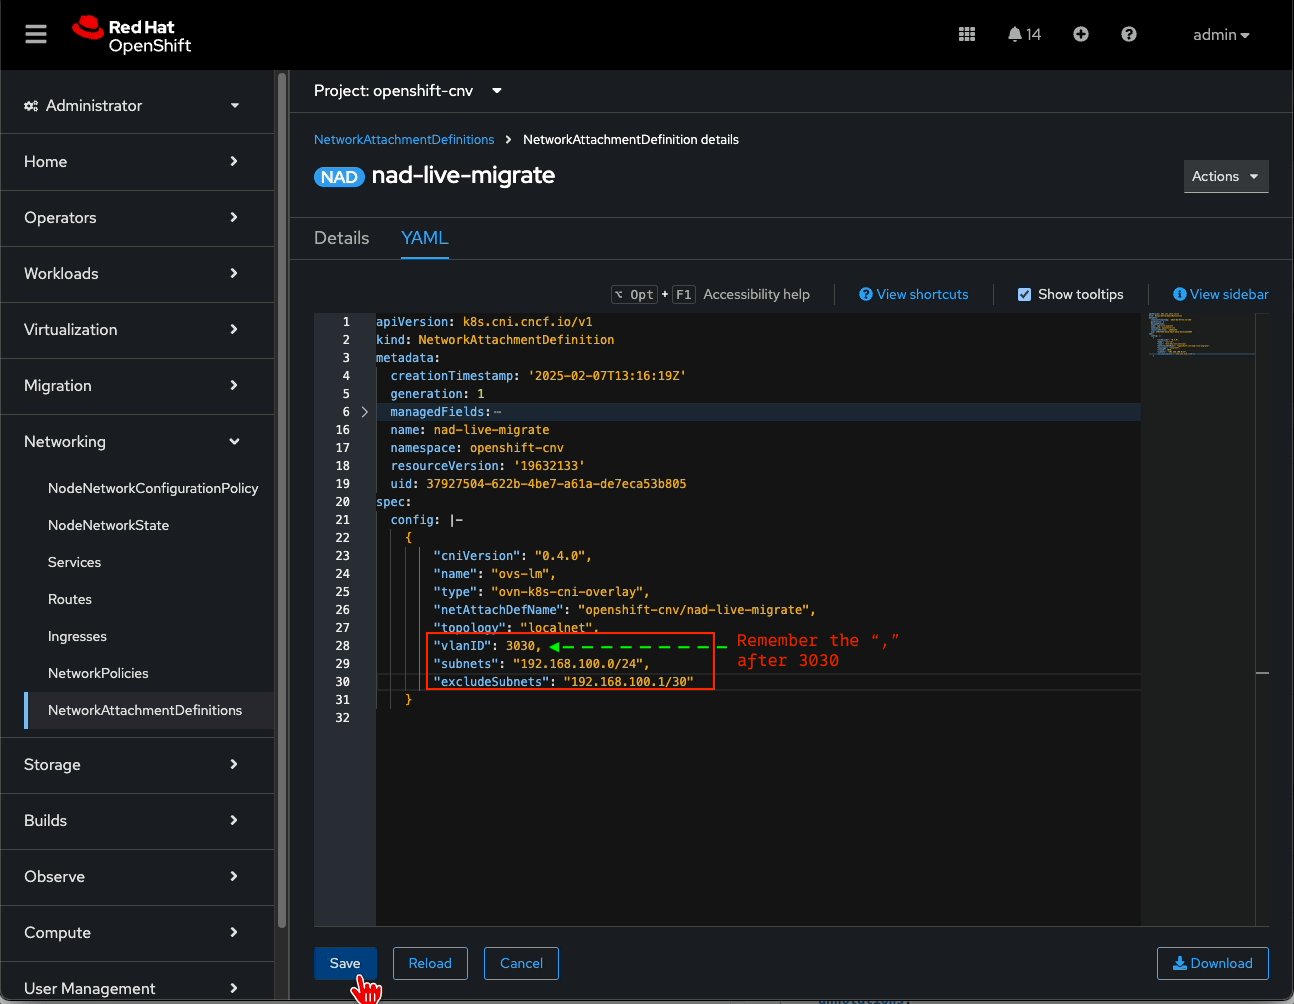Viewport: 1294px width, 1004px height.
Task: Click the Red Hat OpenShift logo
Action: point(132,35)
